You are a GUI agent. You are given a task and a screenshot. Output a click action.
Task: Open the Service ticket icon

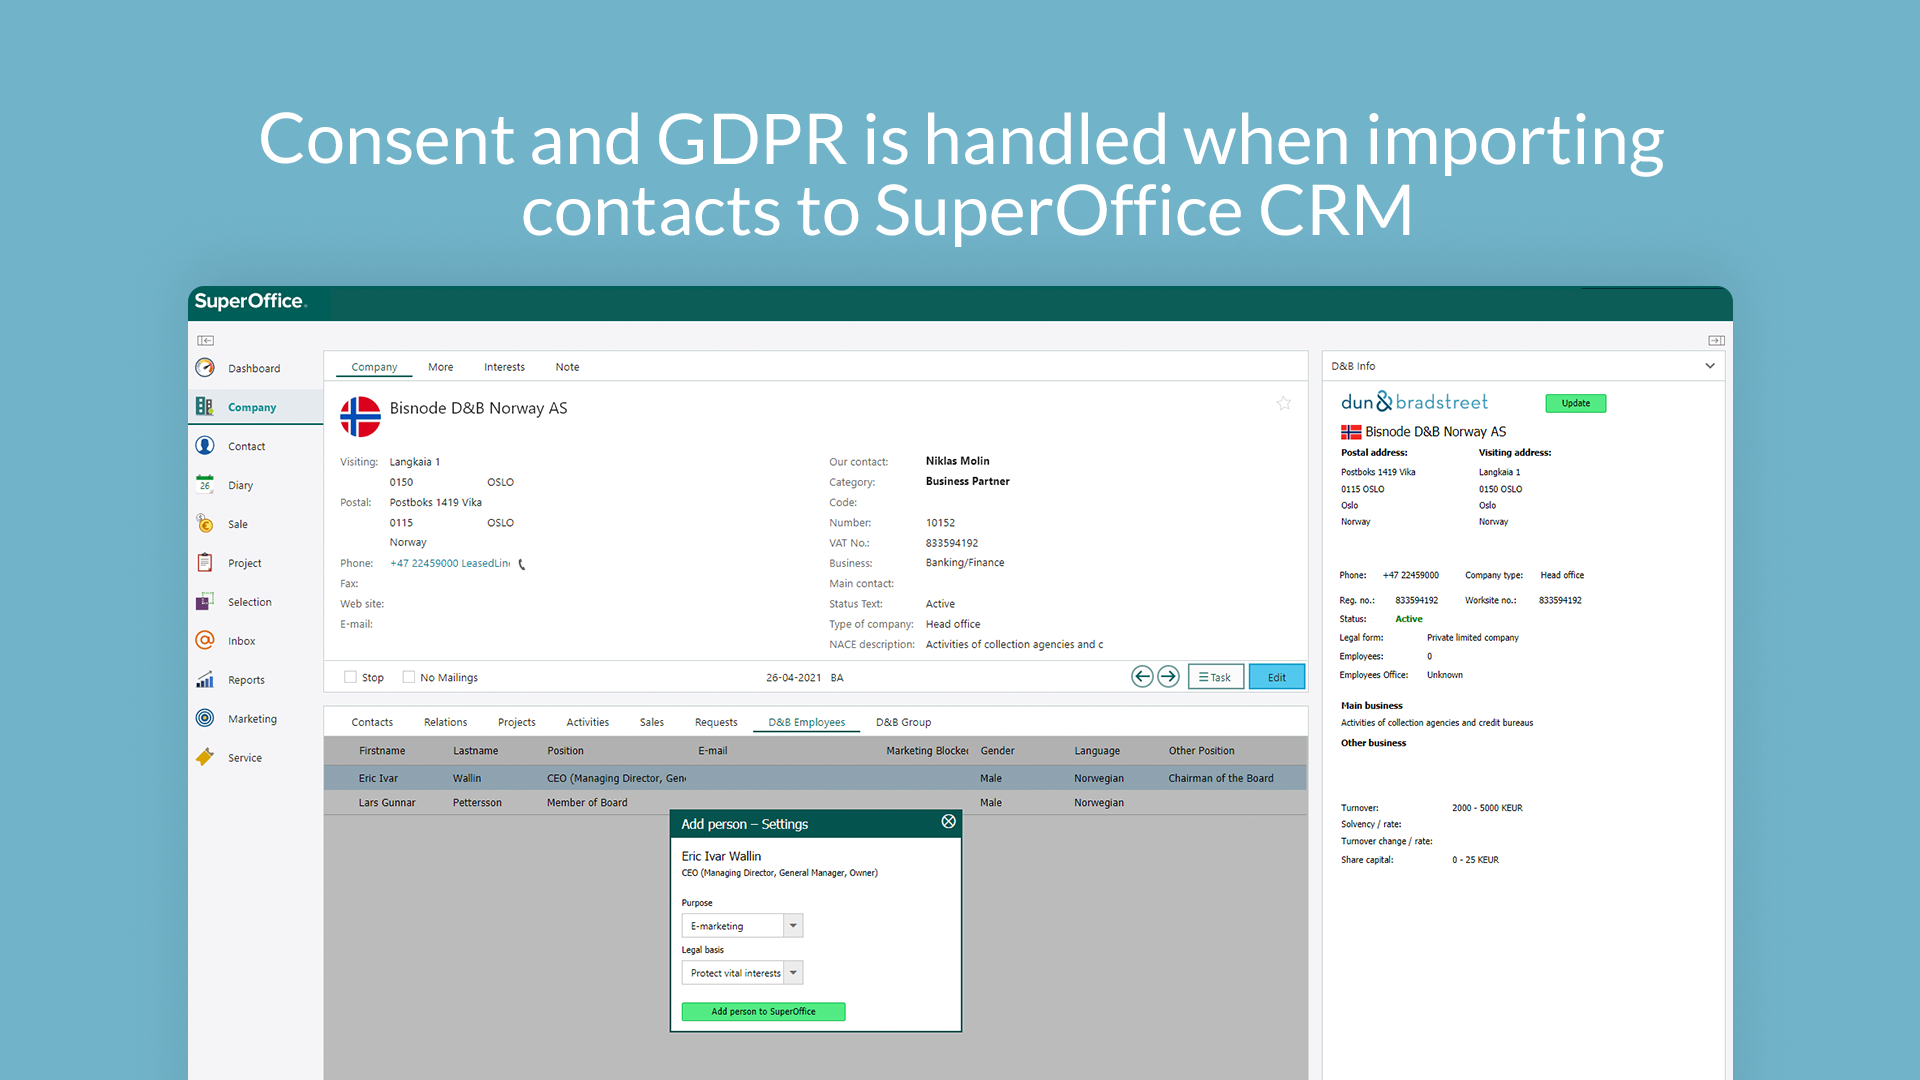(205, 758)
